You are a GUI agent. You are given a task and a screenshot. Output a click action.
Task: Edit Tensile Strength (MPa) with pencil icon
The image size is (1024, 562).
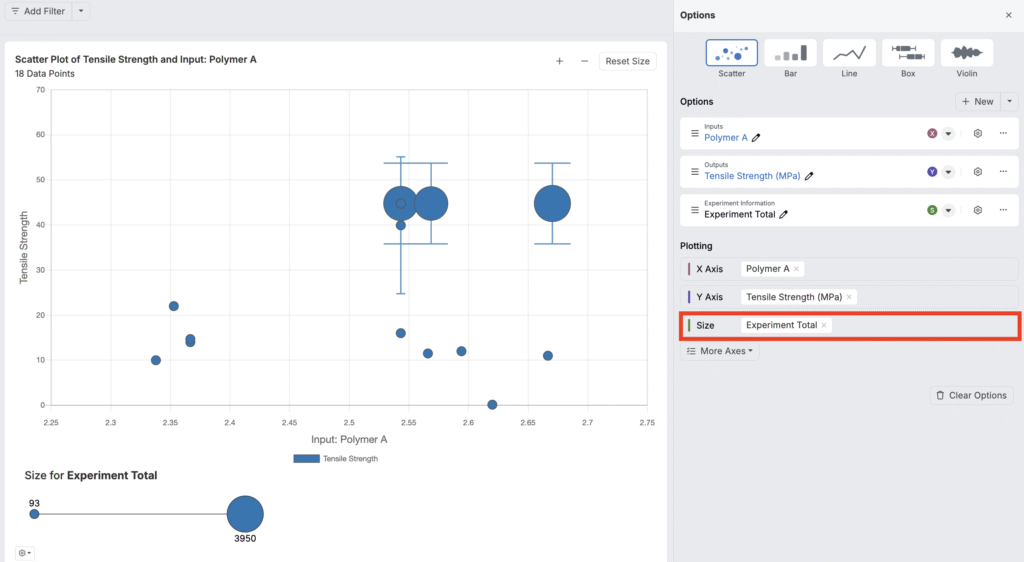809,176
